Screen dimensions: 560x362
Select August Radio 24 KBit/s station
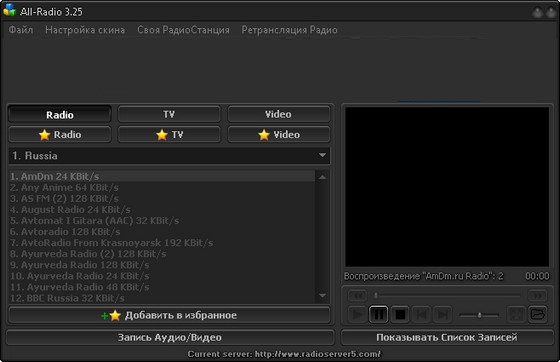pos(162,210)
